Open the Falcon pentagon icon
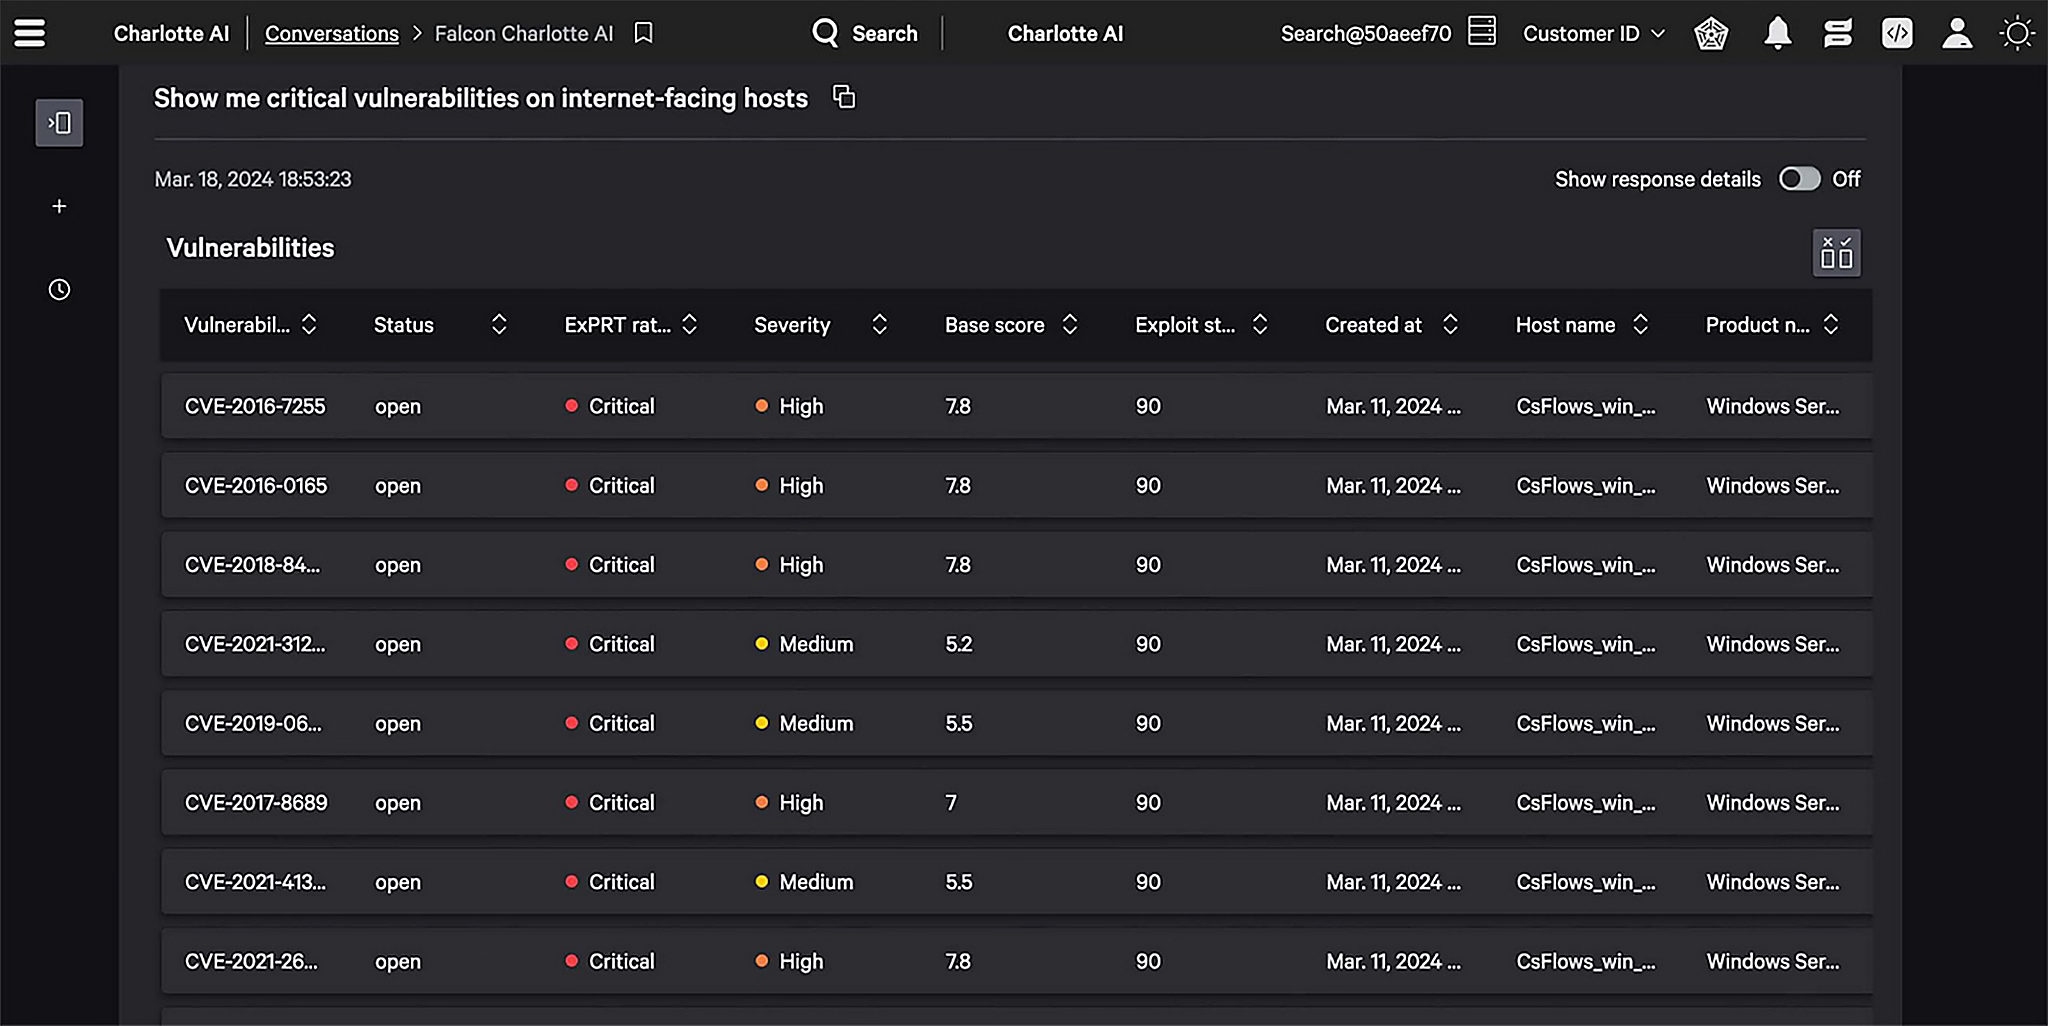The image size is (2048, 1026). [x=1711, y=34]
